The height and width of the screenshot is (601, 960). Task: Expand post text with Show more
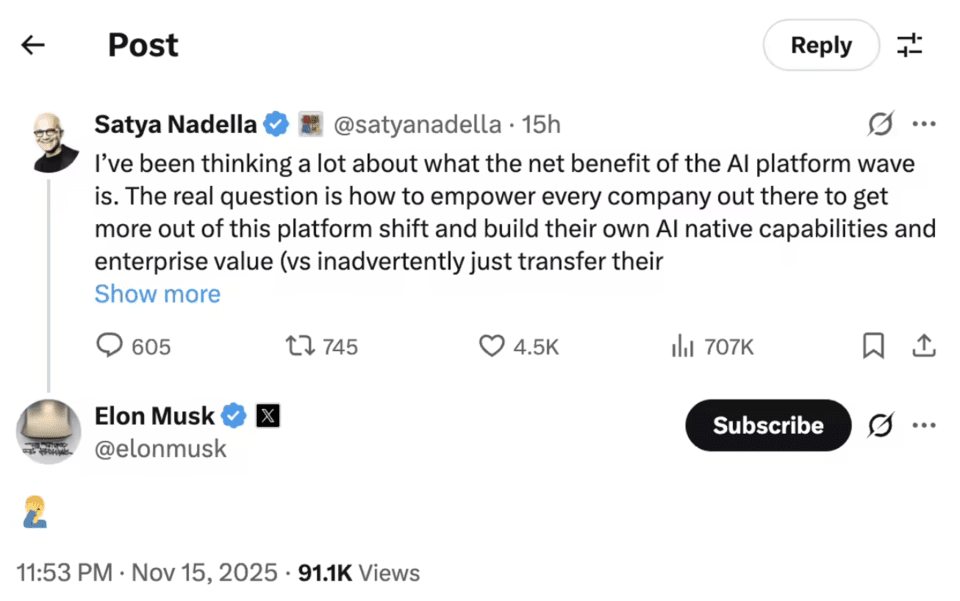tap(157, 294)
